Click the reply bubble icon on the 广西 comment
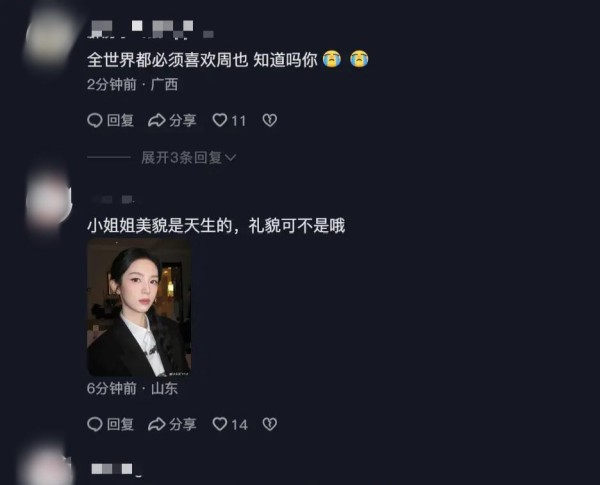This screenshot has width=600, height=485. click(95, 120)
